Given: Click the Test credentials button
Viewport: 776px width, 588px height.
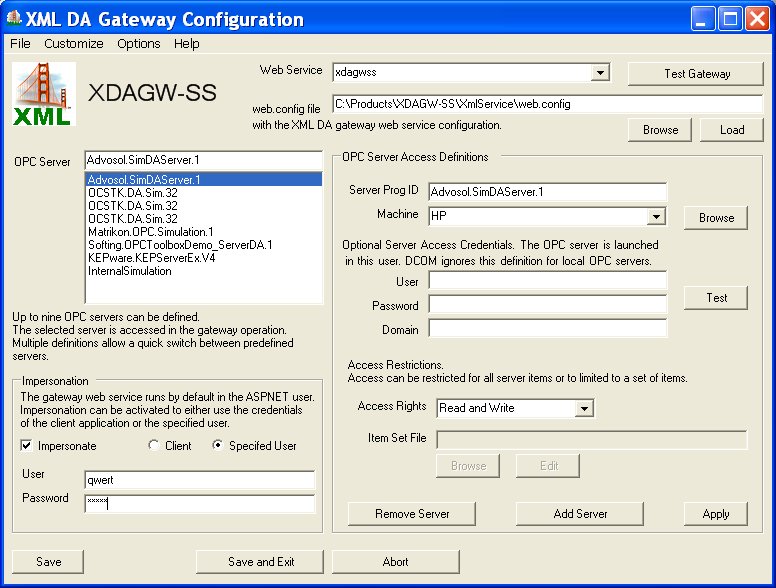Looking at the screenshot, I should coord(716,298).
